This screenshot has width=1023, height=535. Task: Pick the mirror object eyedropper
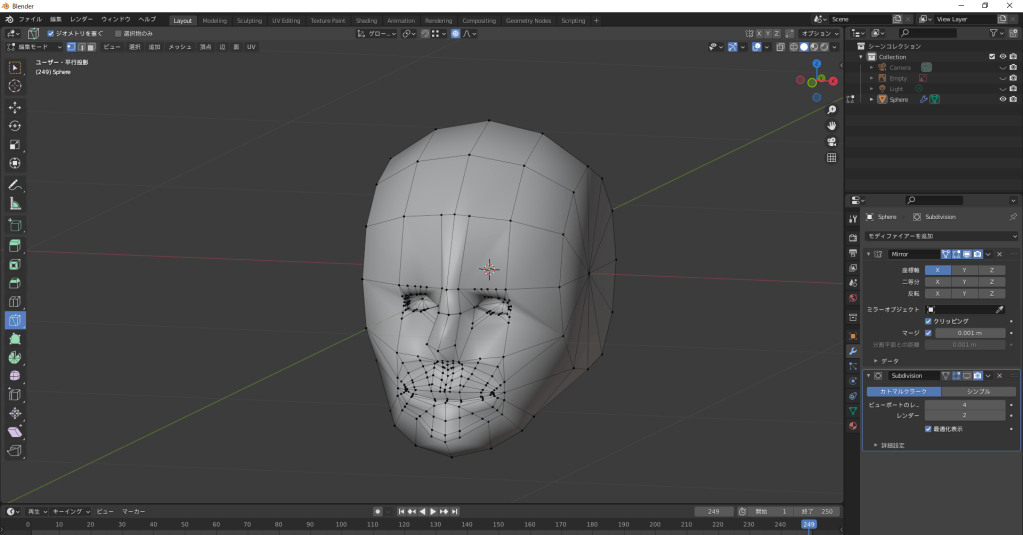click(998, 309)
